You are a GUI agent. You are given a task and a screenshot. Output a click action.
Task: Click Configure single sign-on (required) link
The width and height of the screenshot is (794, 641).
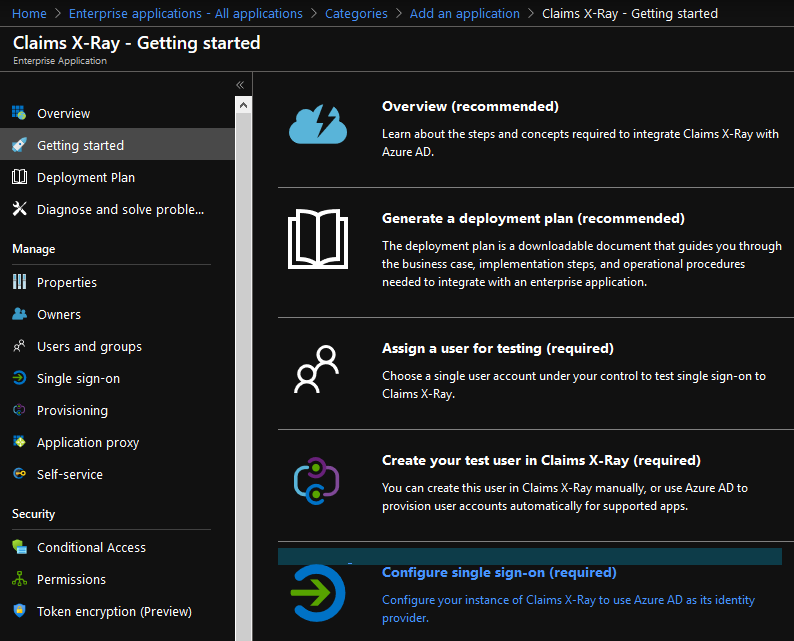[499, 573]
